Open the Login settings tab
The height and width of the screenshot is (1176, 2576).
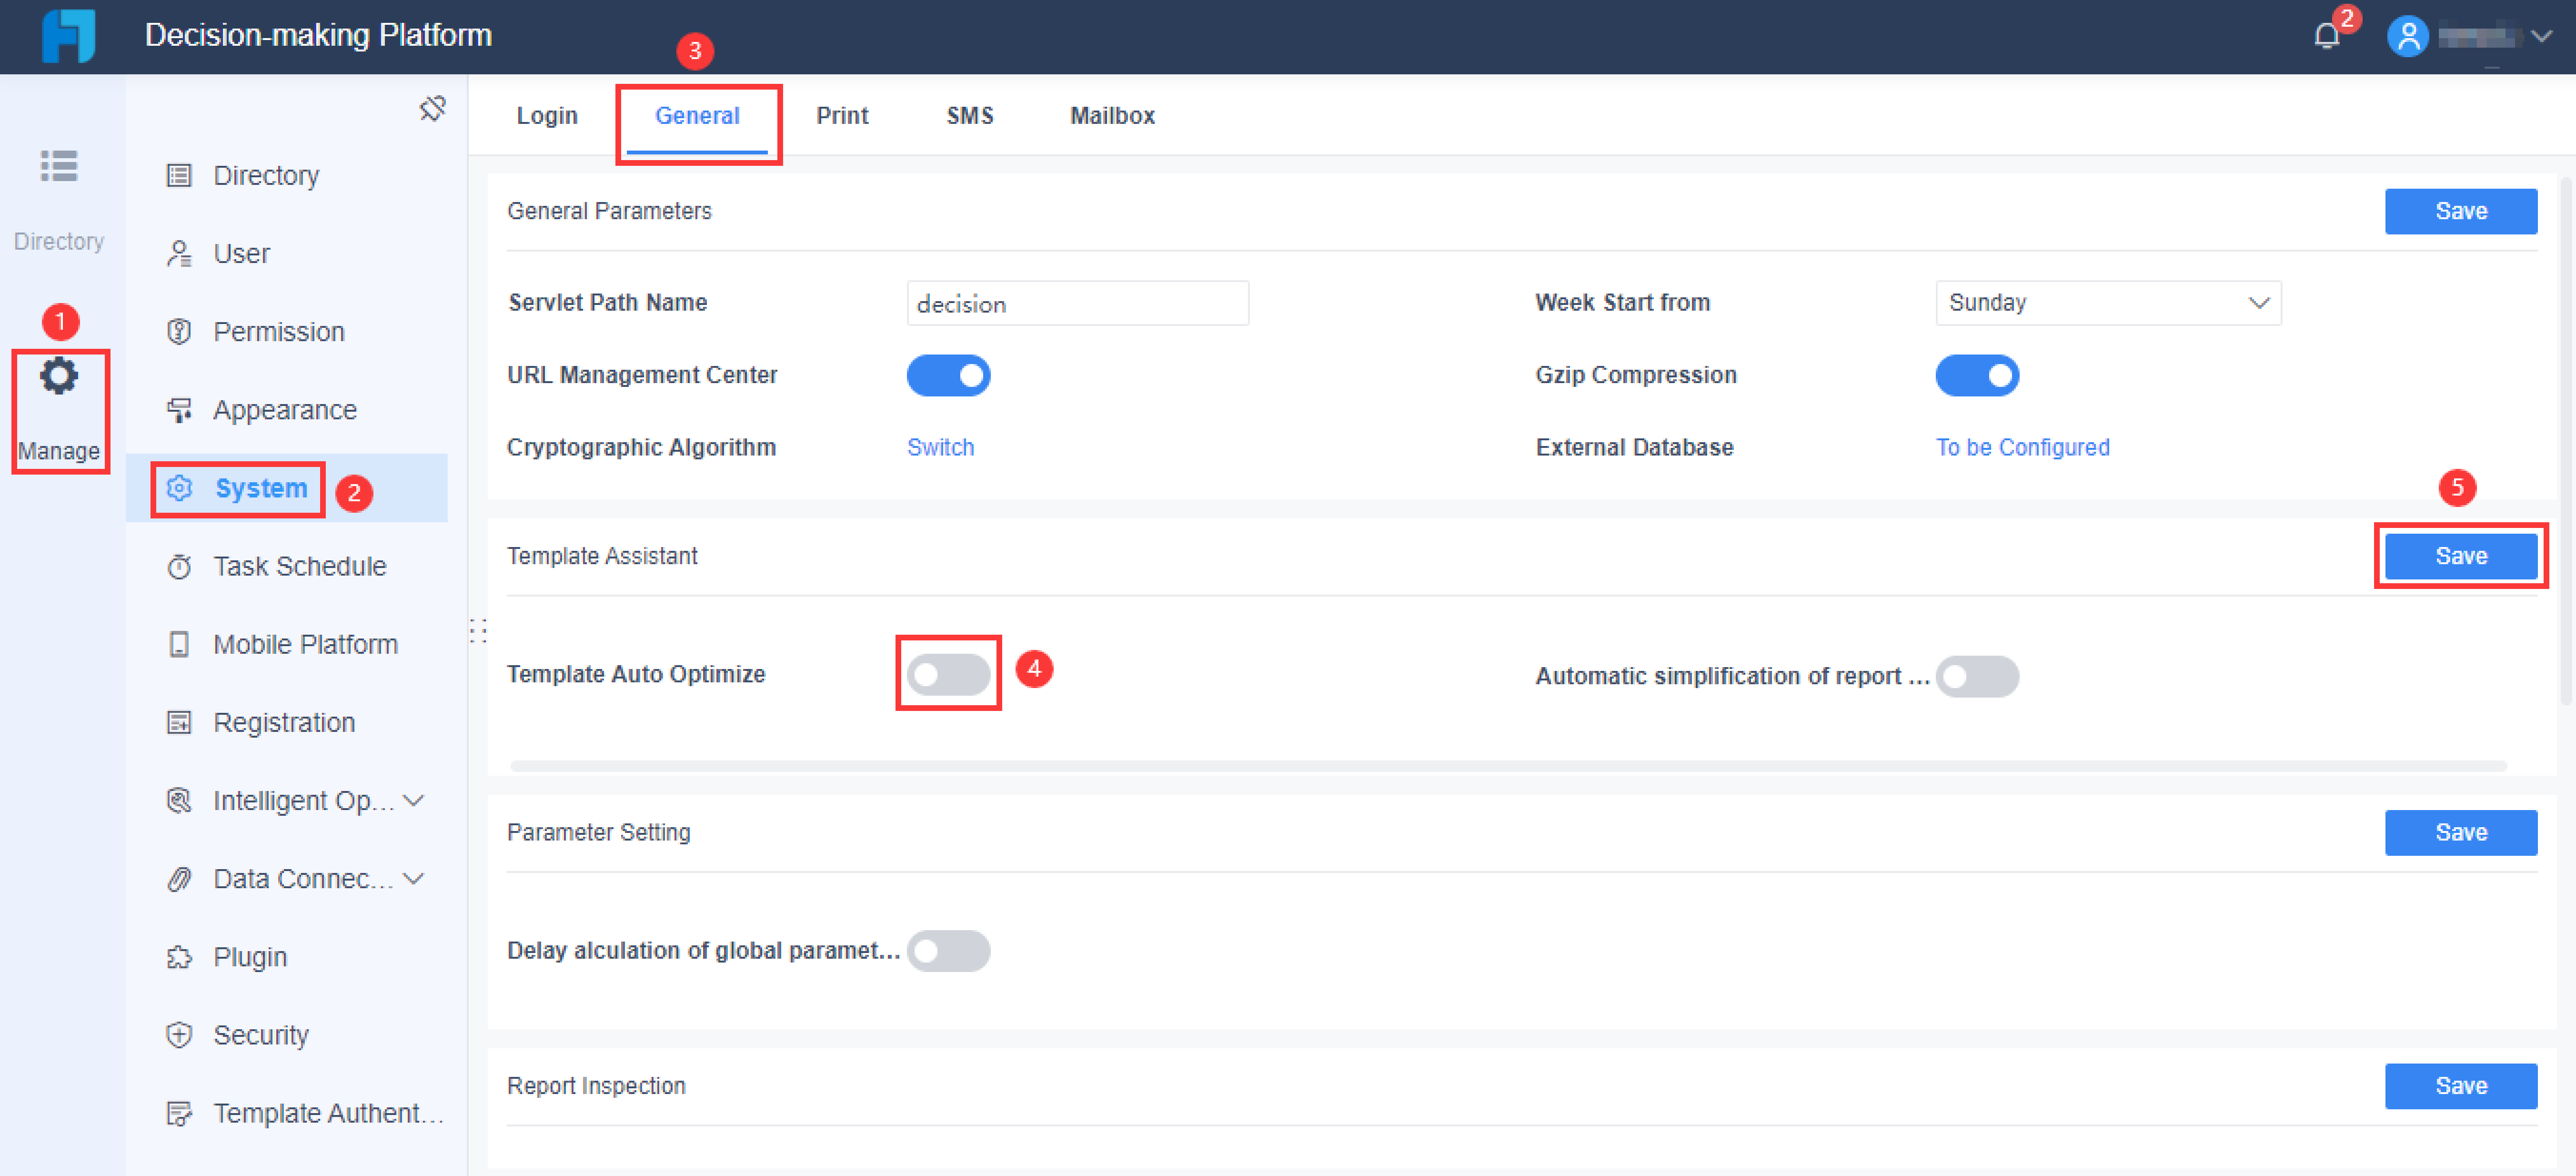pos(546,115)
